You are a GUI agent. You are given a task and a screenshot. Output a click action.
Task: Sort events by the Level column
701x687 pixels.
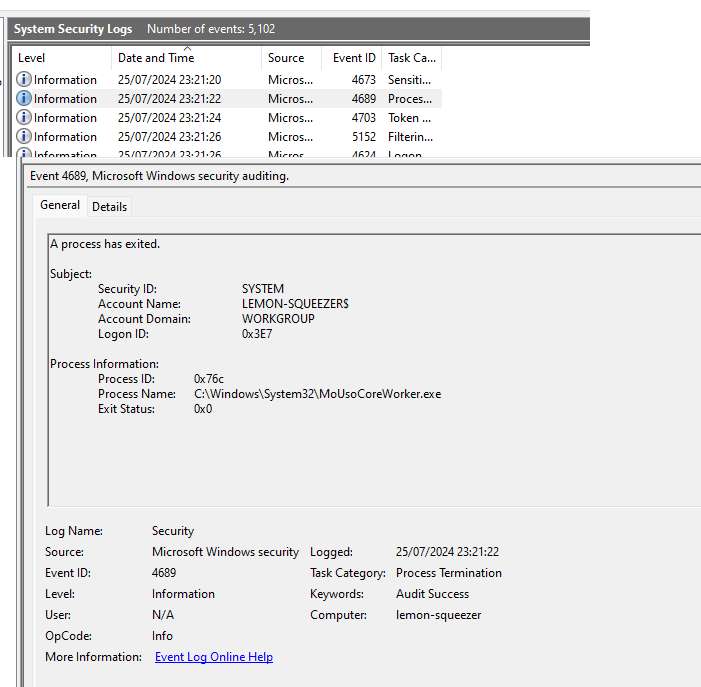[32, 58]
